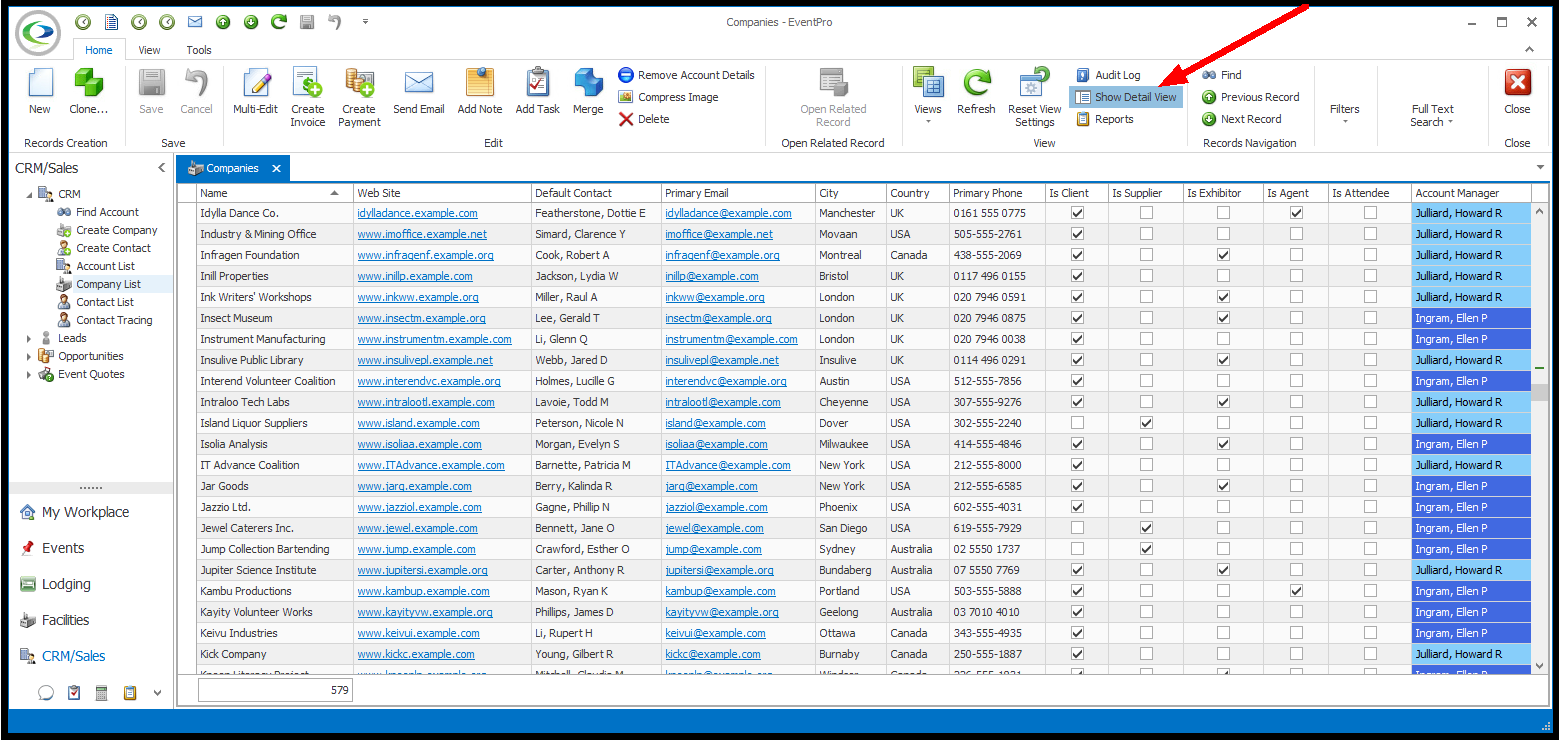The height and width of the screenshot is (741, 1559).
Task: Toggle Is Supplier for Jewel Caterers Inc.
Action: coord(1146,528)
